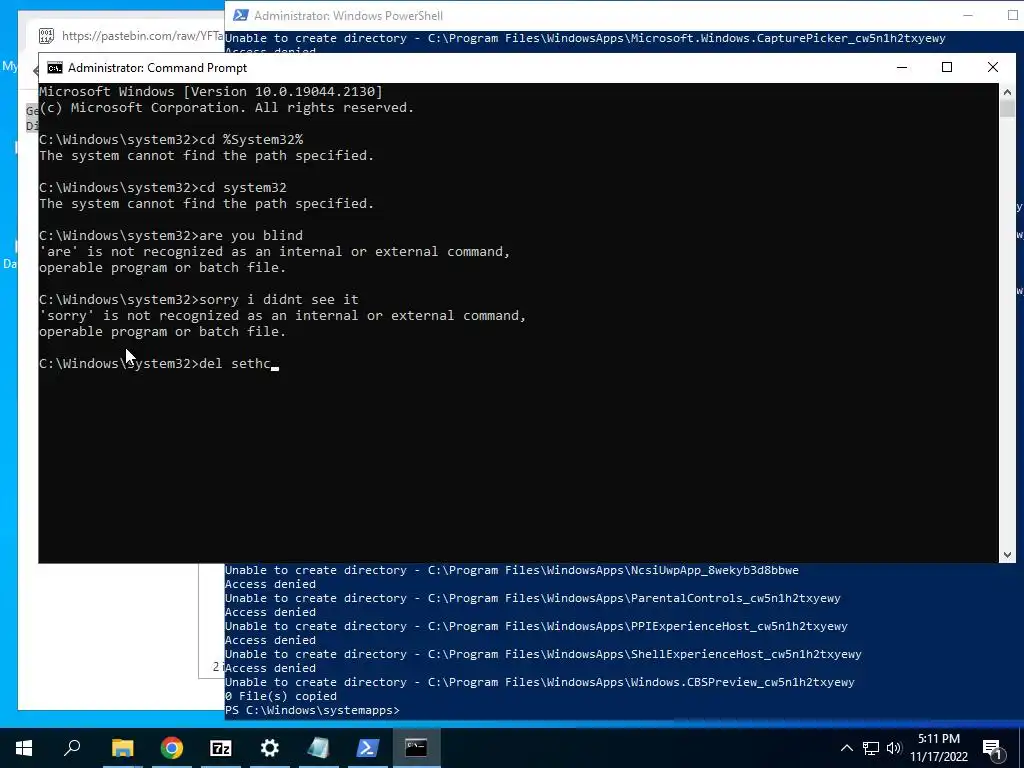Close the Command Prompt window
The image size is (1024, 768).
(x=993, y=67)
